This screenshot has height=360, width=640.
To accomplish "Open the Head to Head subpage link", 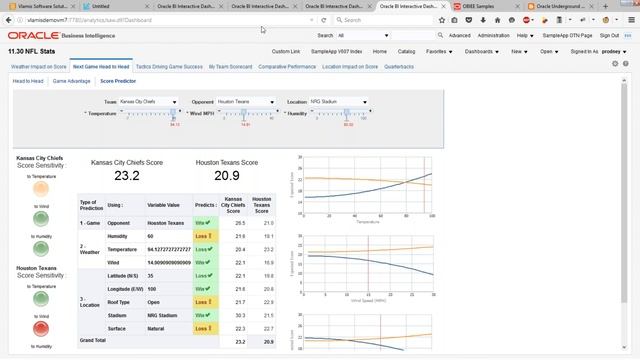I will [28, 81].
